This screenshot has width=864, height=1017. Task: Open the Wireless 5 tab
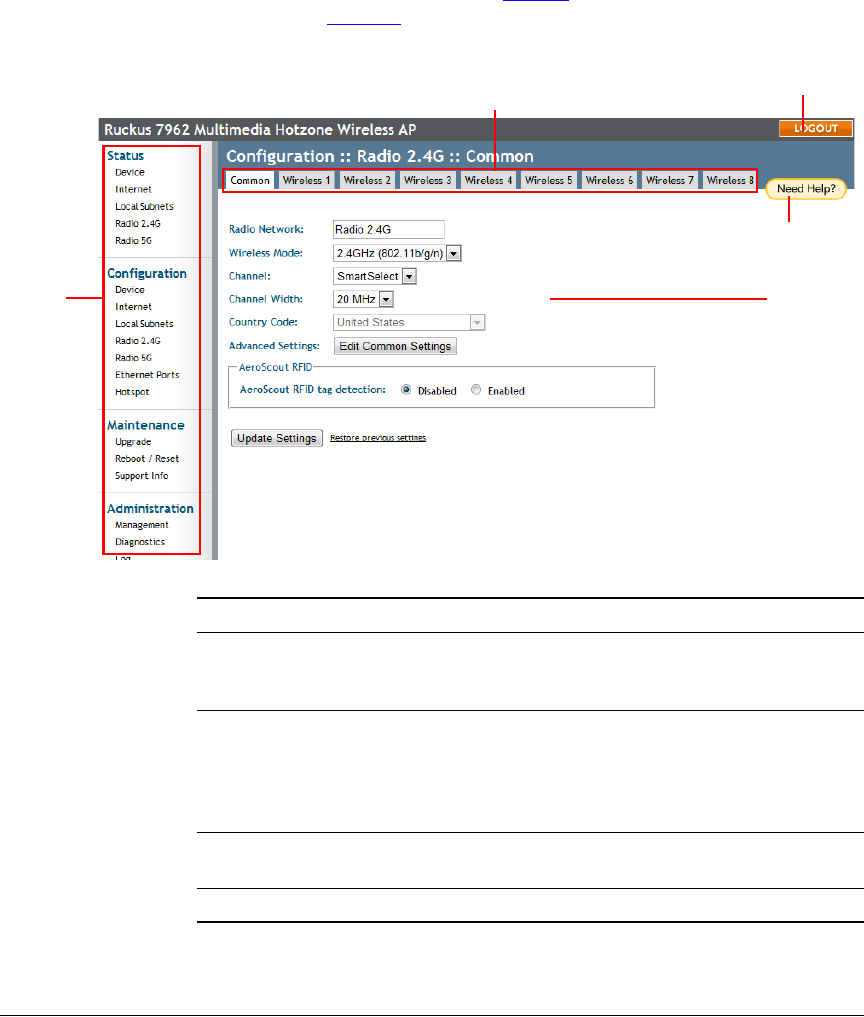pyautogui.click(x=548, y=180)
